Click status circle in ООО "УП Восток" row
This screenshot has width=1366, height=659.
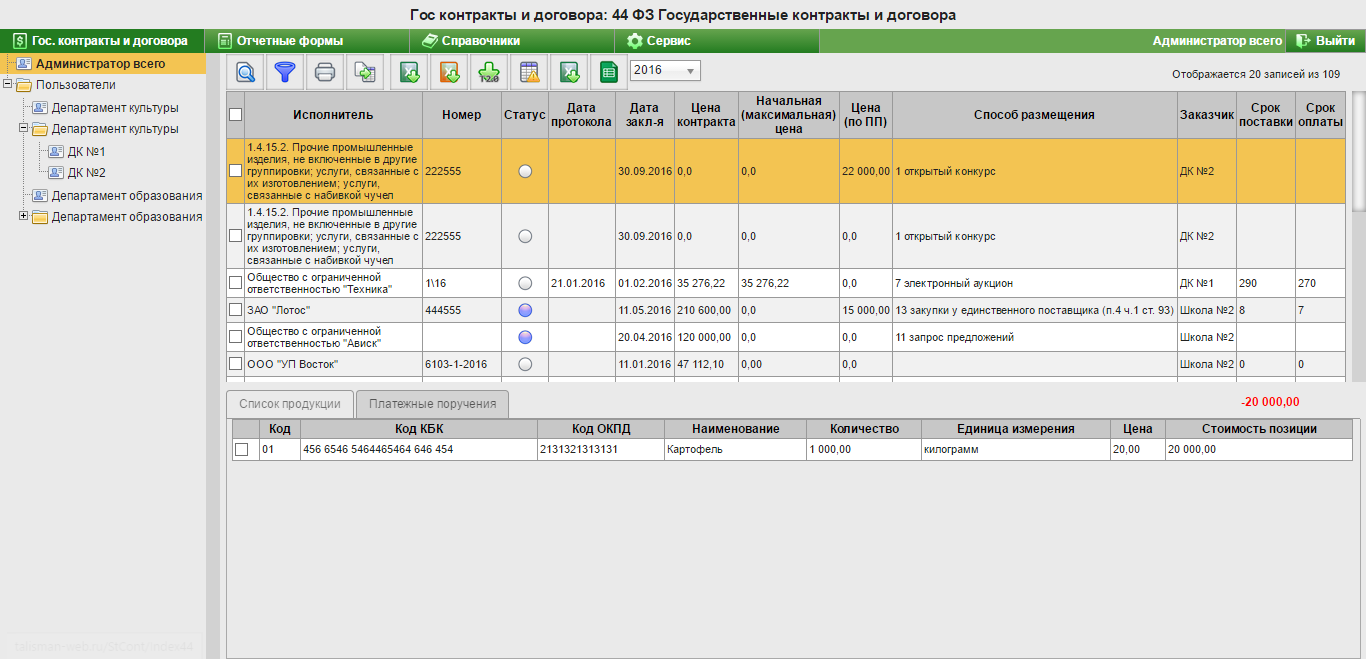[x=525, y=364]
